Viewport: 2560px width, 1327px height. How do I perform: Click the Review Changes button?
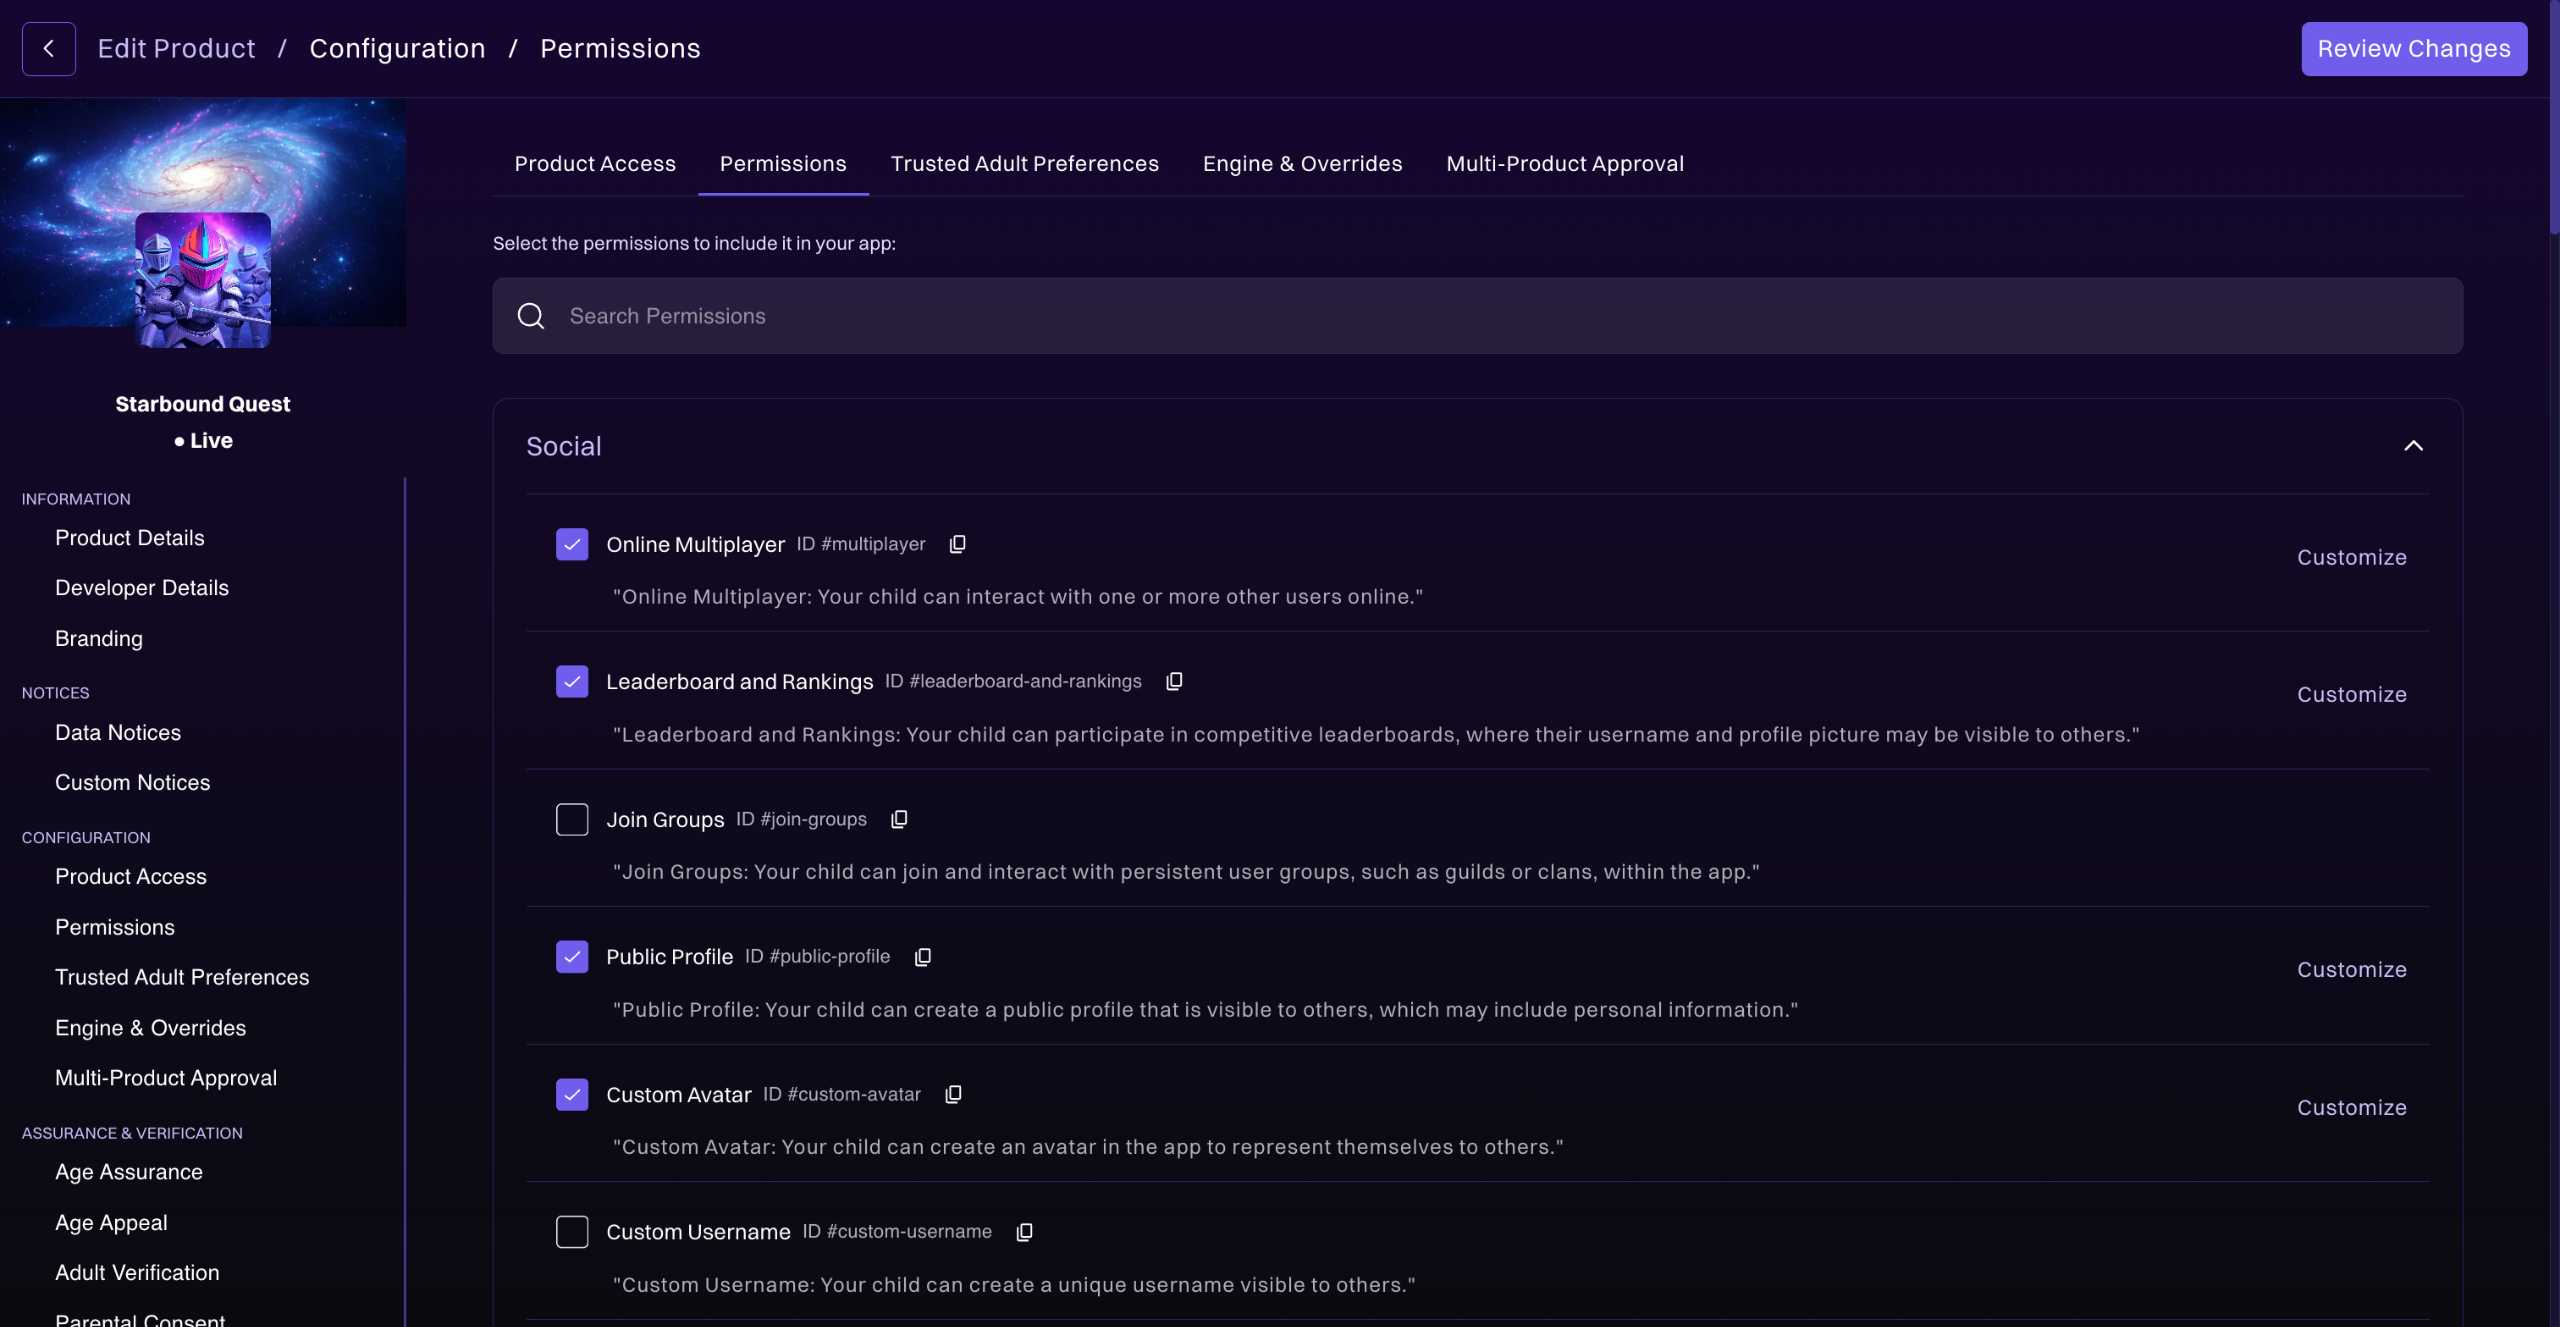tap(2413, 49)
